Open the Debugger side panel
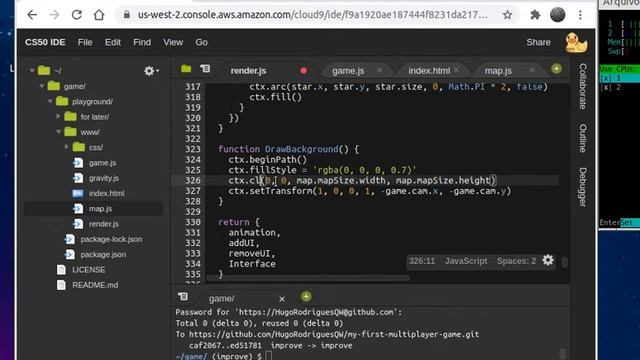This screenshot has height=360, width=640. (583, 187)
